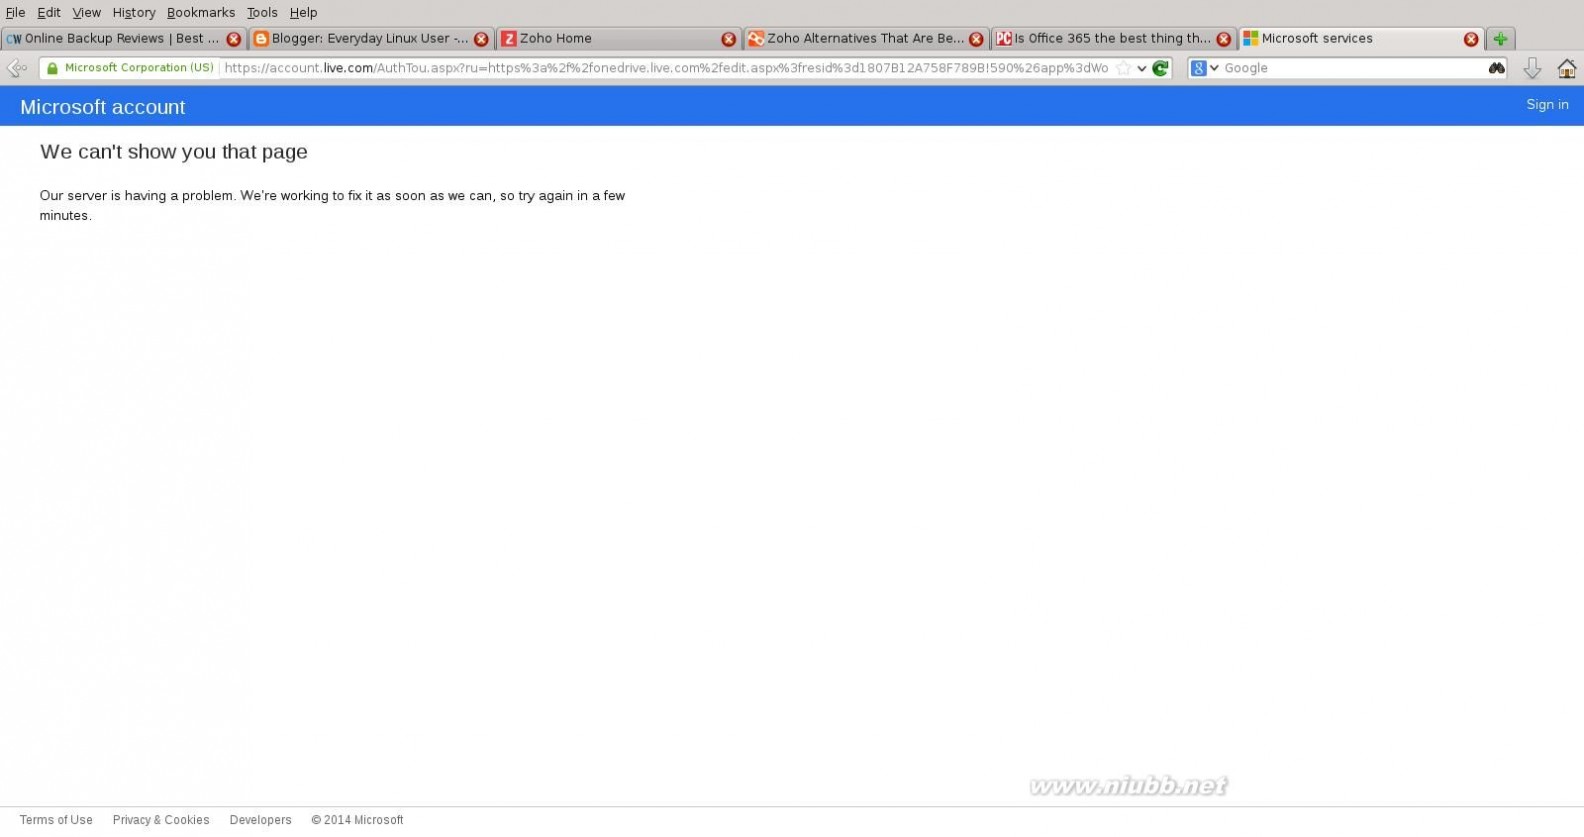Click the binoculars search icon
1584x837 pixels.
click(x=1496, y=68)
